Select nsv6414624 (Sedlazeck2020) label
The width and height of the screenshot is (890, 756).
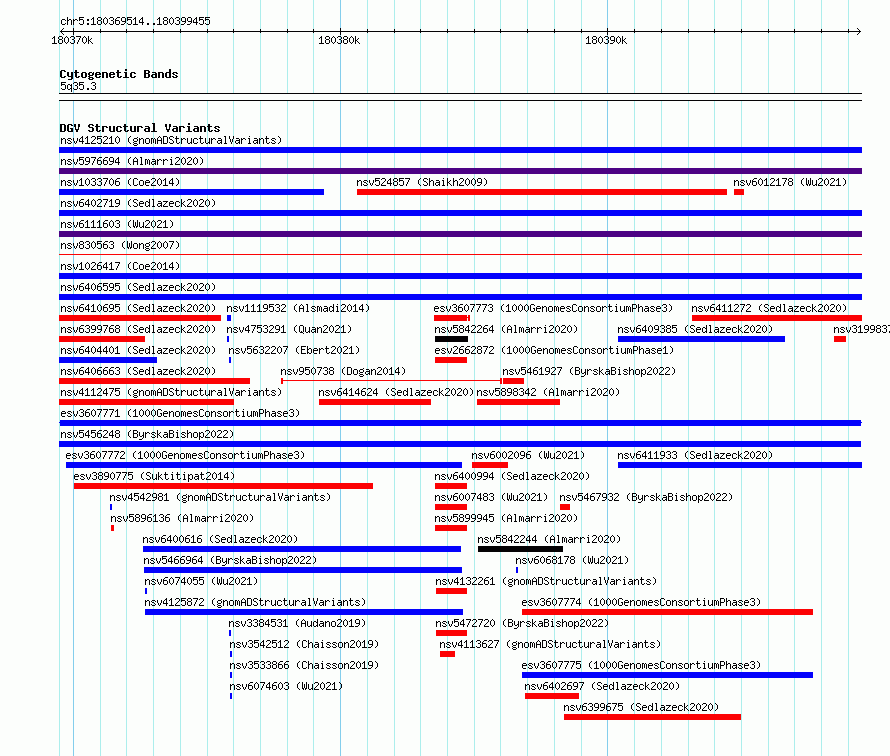coord(396,392)
